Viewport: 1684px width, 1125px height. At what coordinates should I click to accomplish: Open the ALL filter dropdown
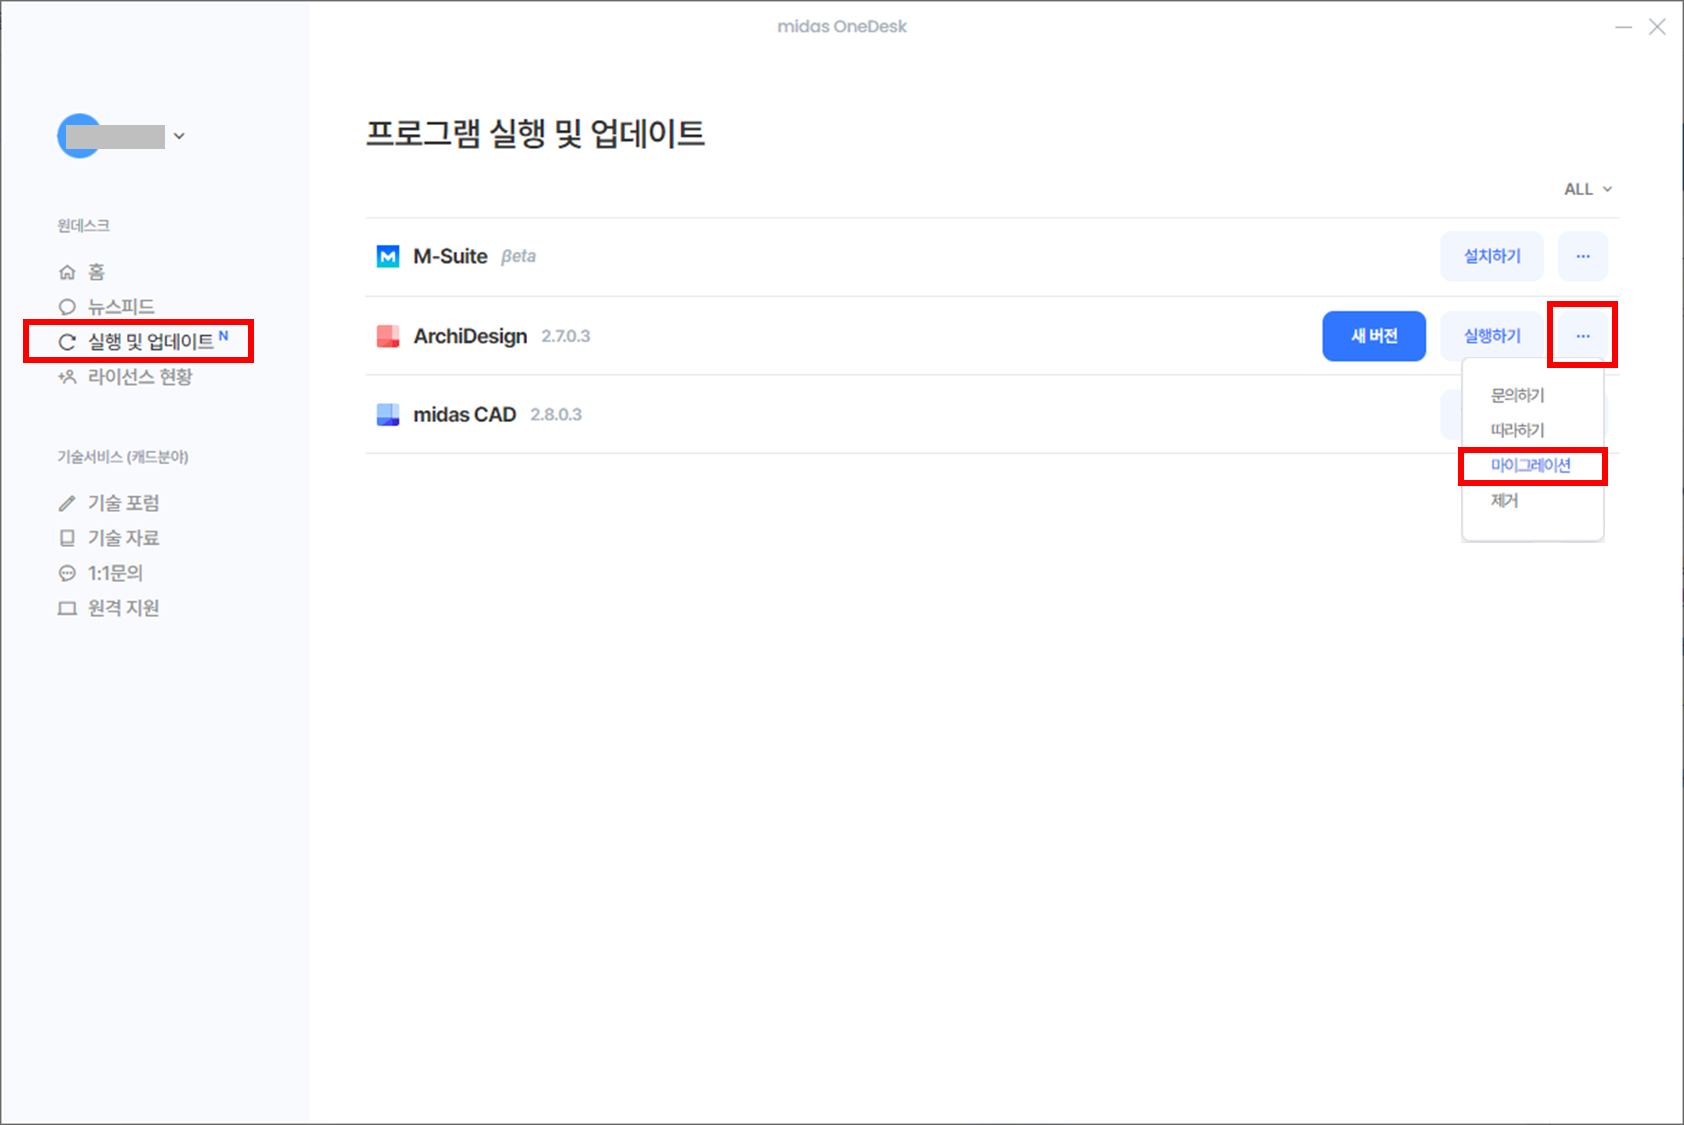click(1588, 189)
